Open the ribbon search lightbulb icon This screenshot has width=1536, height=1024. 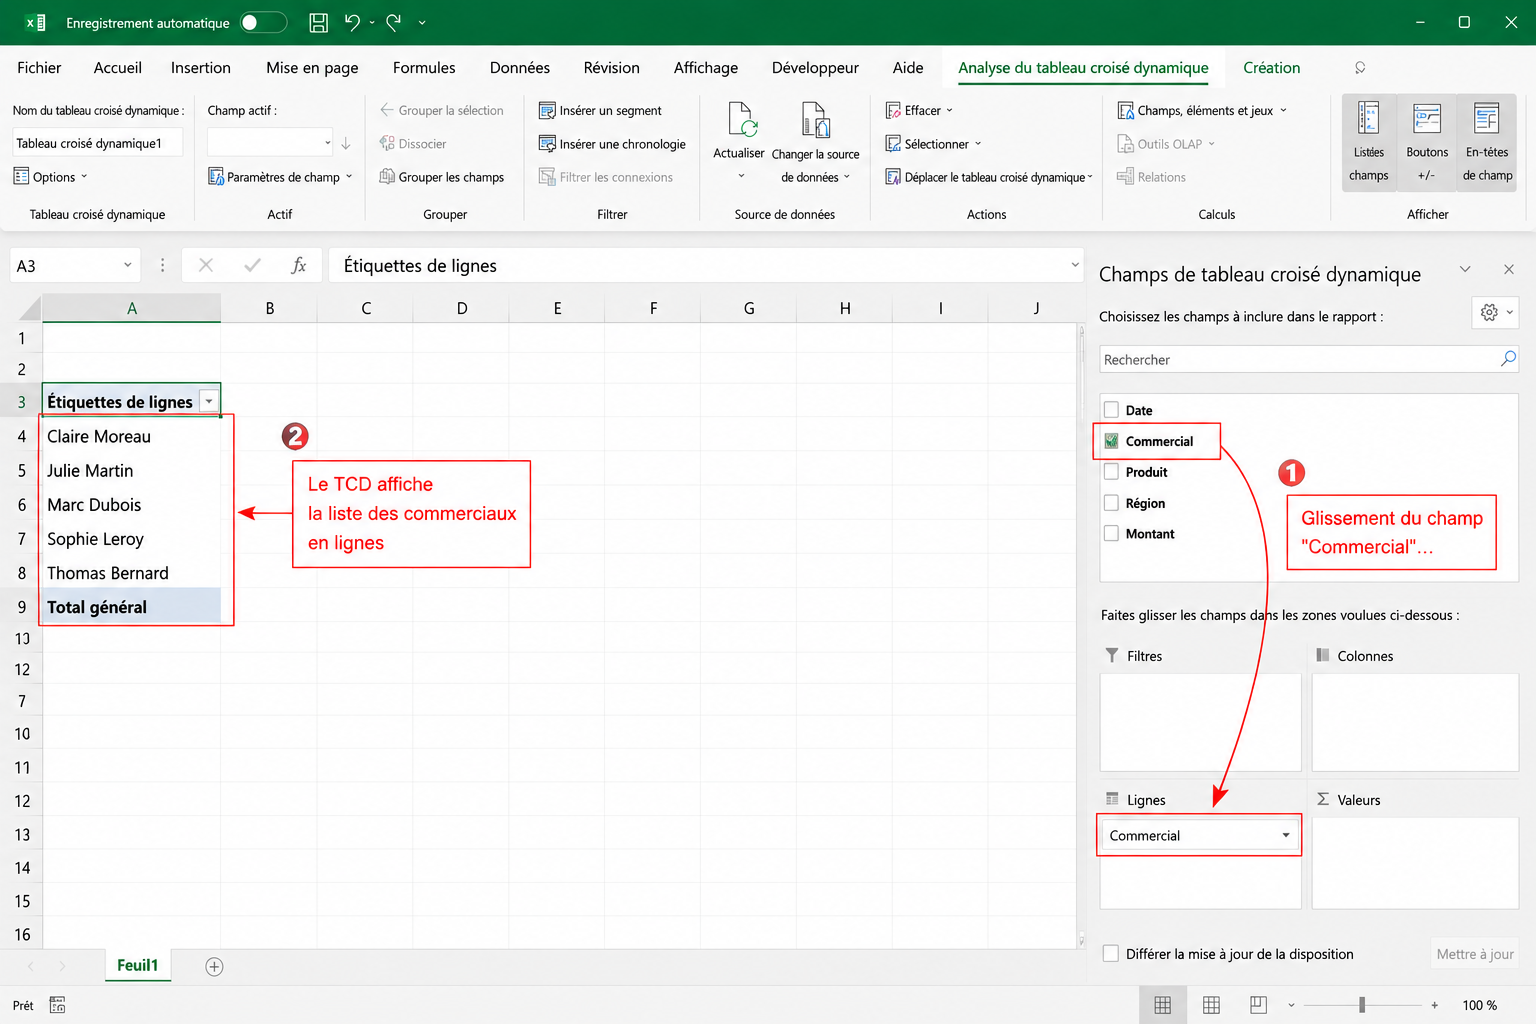point(1360,68)
